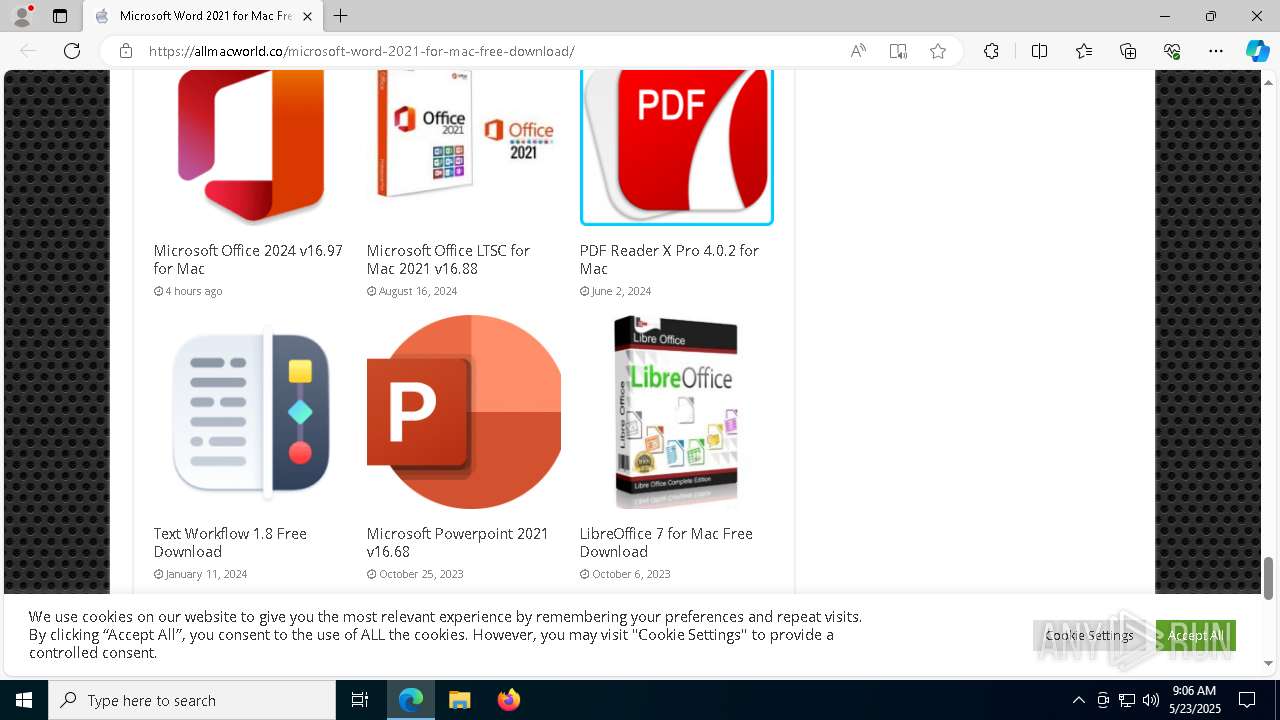This screenshot has width=1280, height=720.
Task: Open File Explorer from taskbar
Action: [x=460, y=700]
